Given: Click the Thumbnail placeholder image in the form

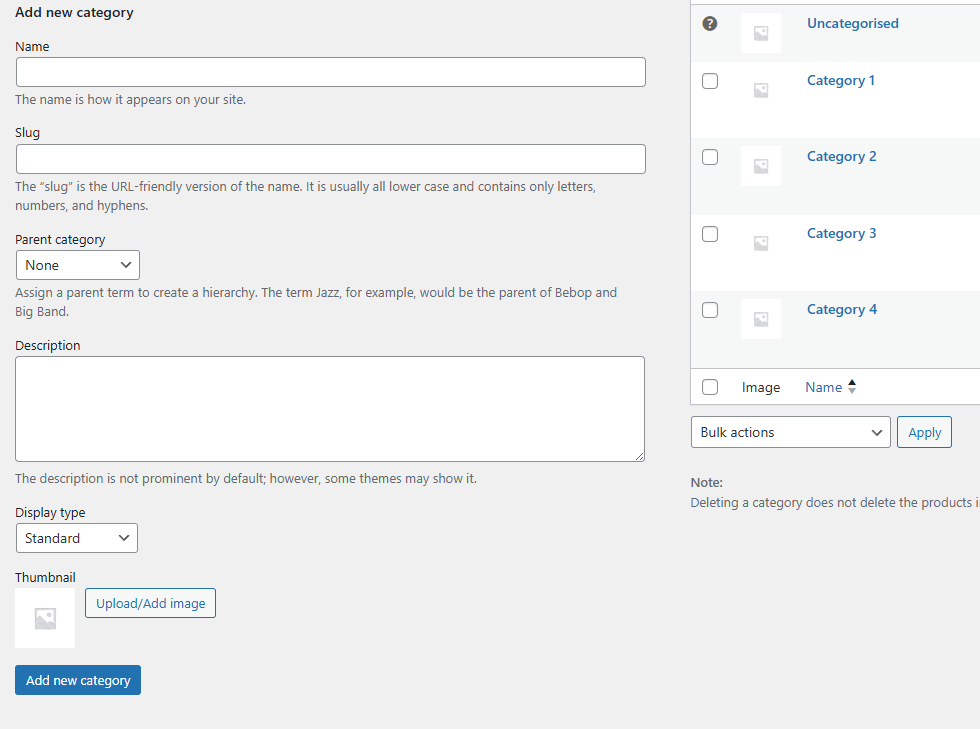Looking at the screenshot, I should click(45, 618).
